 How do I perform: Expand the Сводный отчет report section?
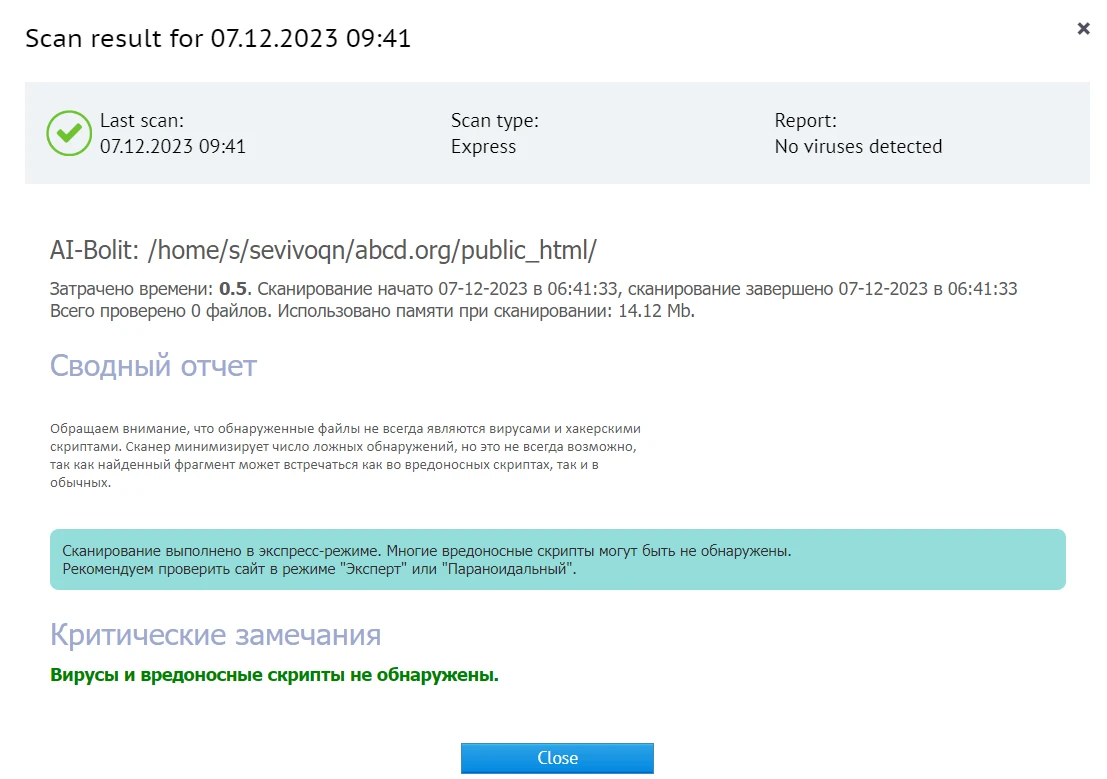pos(152,366)
